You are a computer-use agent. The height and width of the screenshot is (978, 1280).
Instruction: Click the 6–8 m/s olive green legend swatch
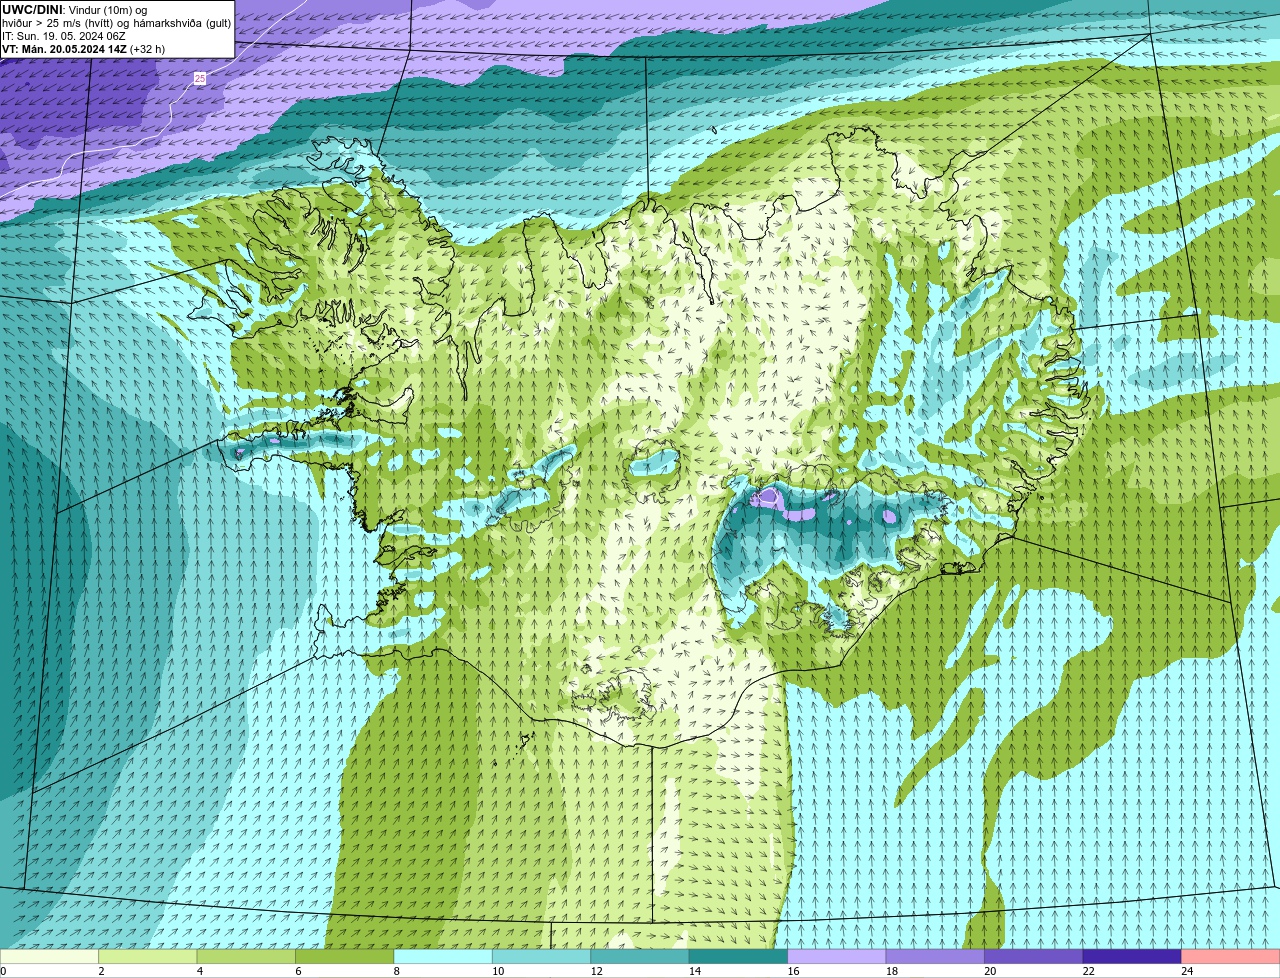(345, 956)
